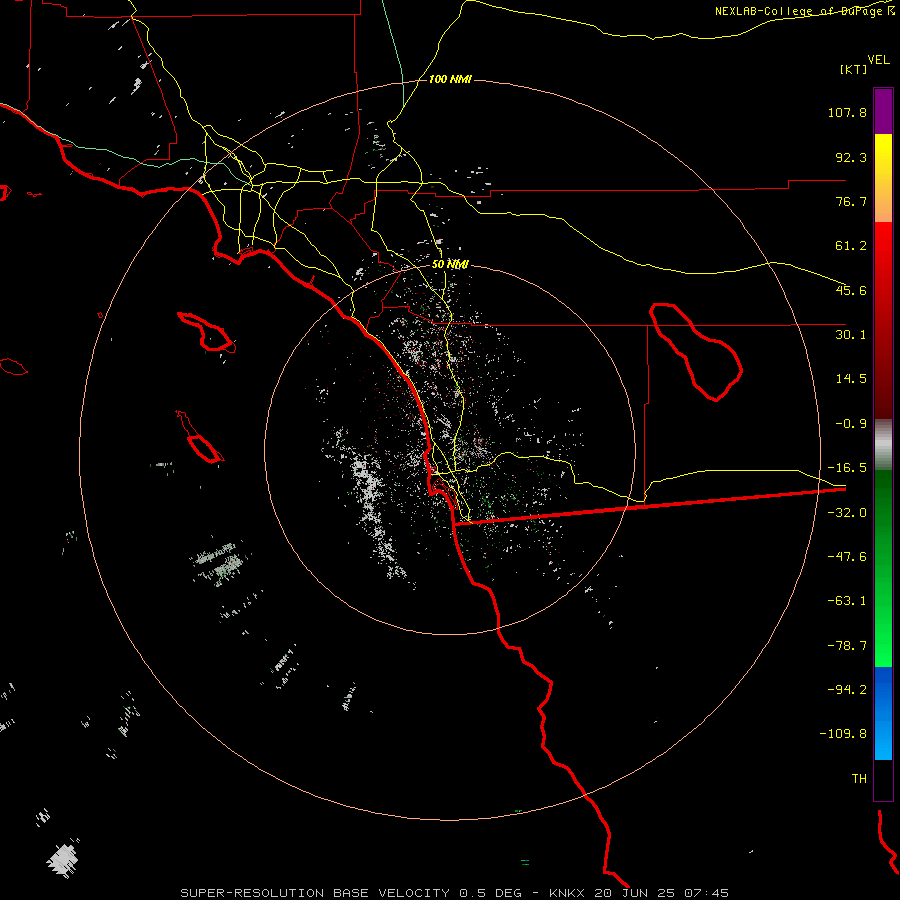Select the -0.9 legend value

click(851, 424)
